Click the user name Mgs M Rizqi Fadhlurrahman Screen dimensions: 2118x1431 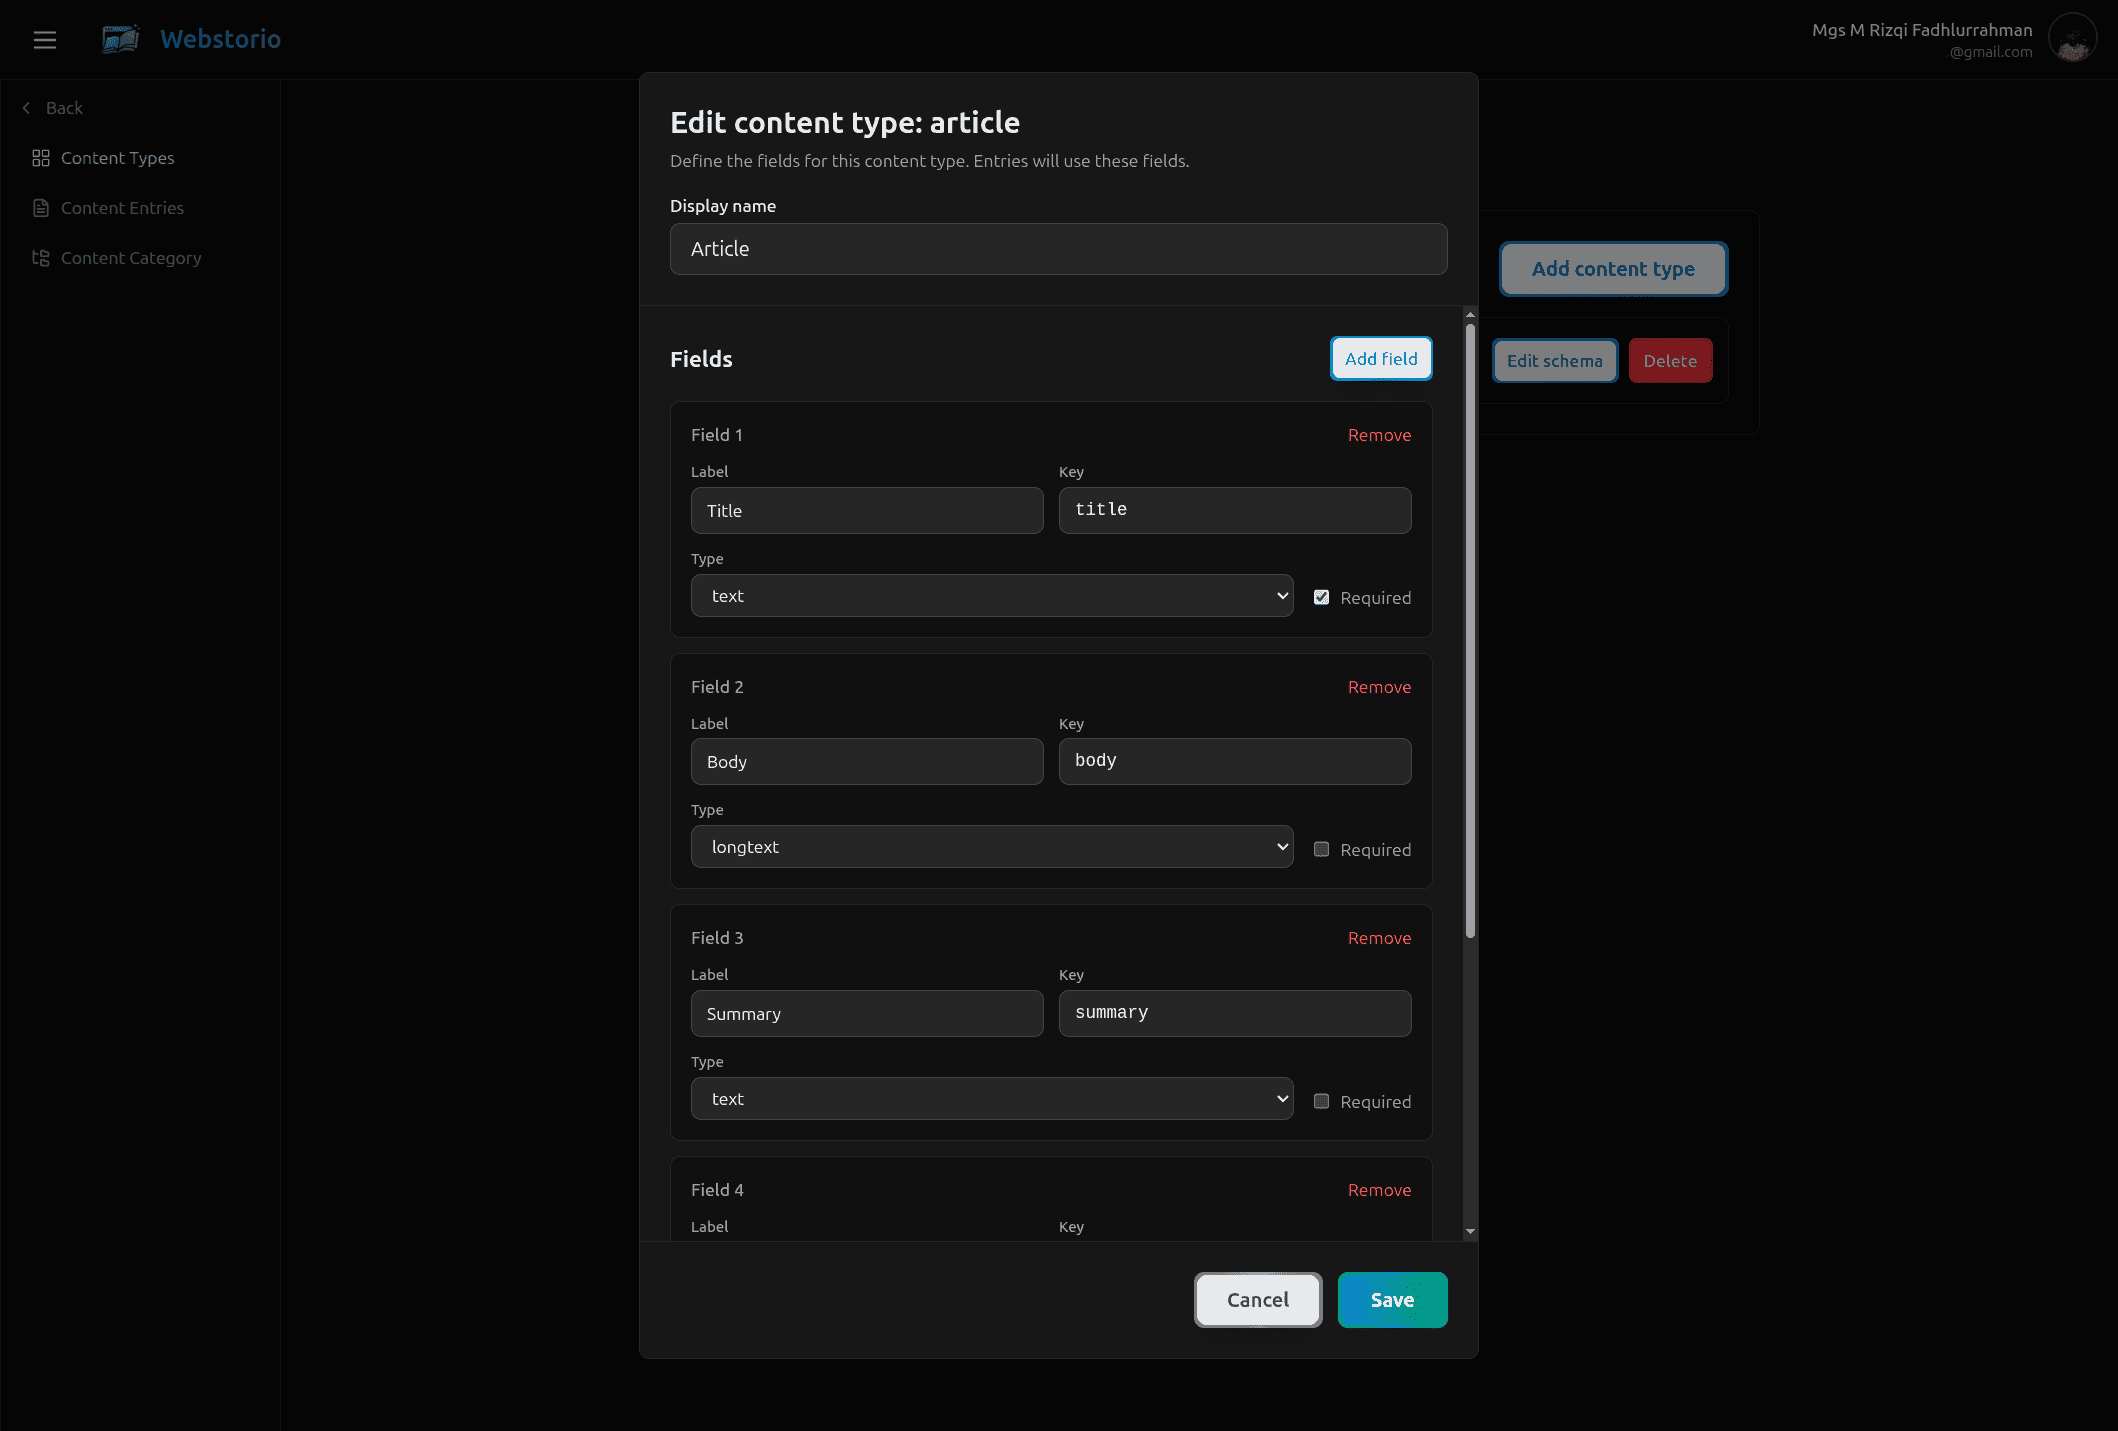click(1922, 30)
